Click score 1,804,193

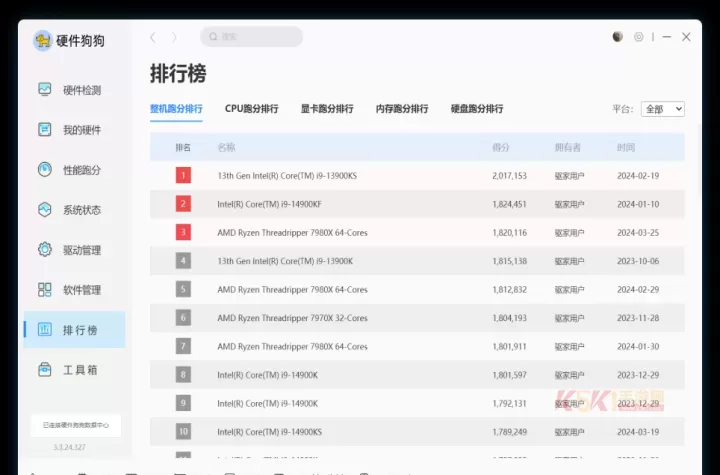tap(509, 318)
